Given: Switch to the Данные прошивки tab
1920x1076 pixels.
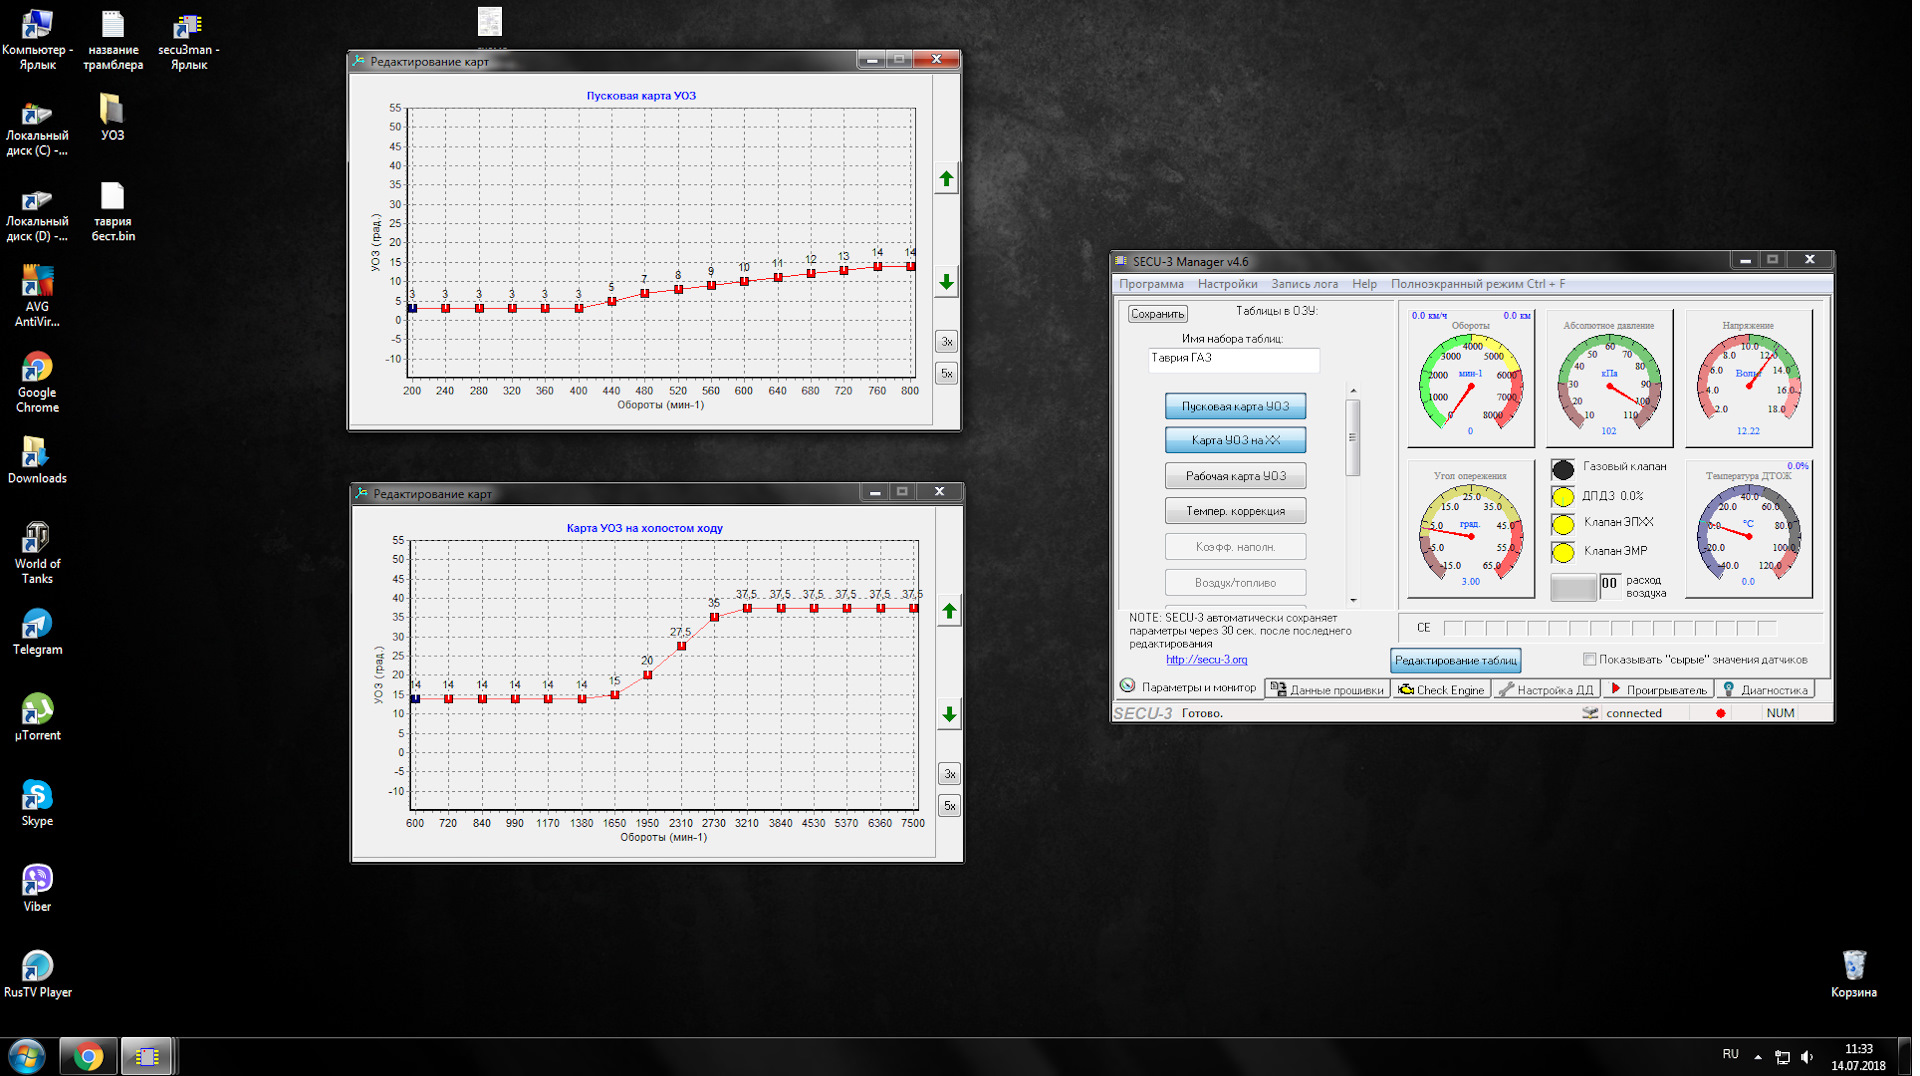Looking at the screenshot, I should (1327, 689).
